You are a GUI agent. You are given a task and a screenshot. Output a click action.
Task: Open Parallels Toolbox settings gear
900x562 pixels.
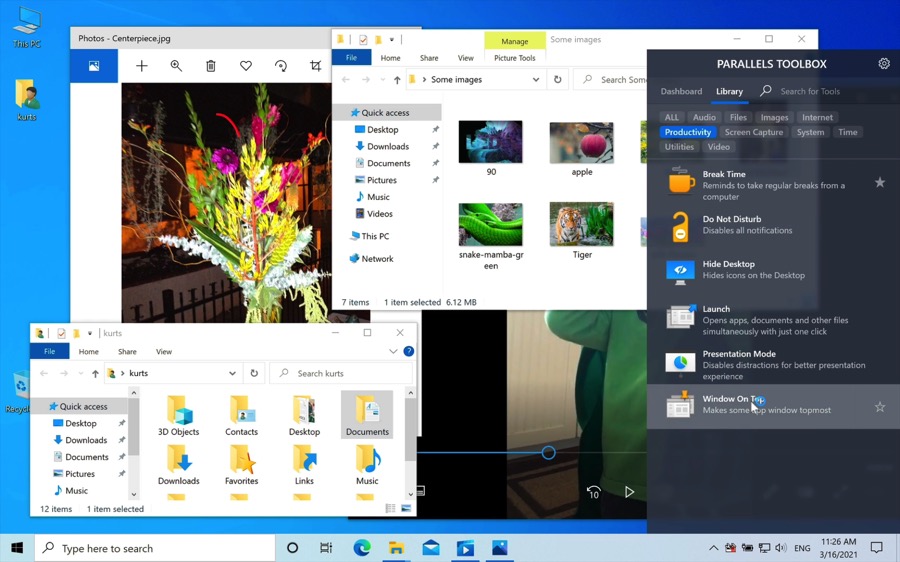coord(884,64)
